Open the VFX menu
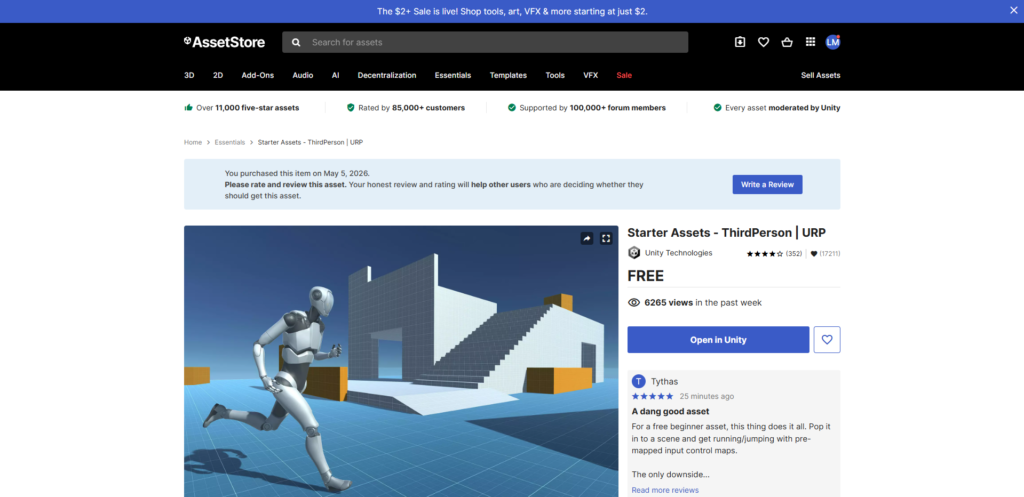Viewport: 1024px width, 497px height. pyautogui.click(x=591, y=75)
